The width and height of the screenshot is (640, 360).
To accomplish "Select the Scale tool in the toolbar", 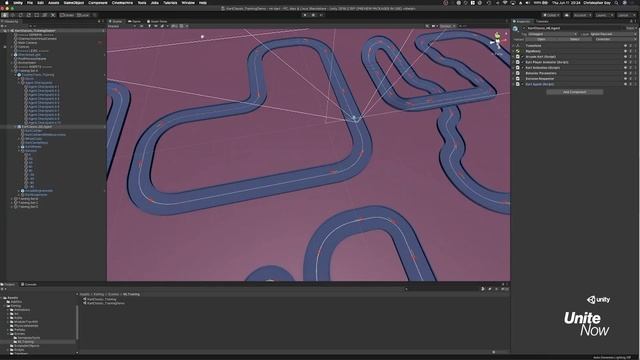I will (x=29, y=15).
